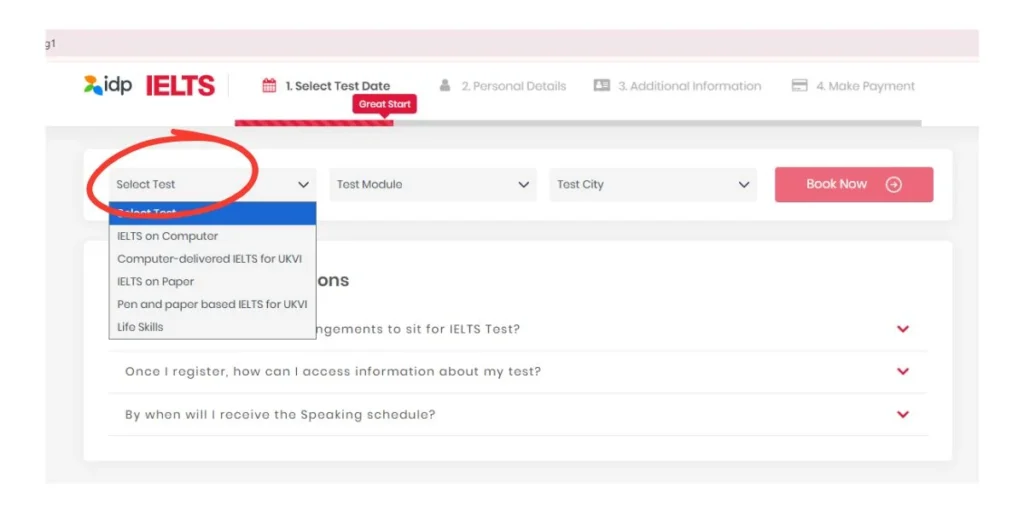Click the chevron arrow of Test City dropdown
The height and width of the screenshot is (512, 1024).
point(744,185)
